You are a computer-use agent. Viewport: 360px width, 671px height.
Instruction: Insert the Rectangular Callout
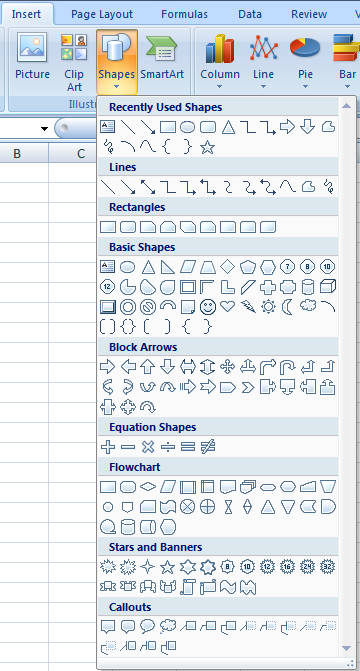107,627
